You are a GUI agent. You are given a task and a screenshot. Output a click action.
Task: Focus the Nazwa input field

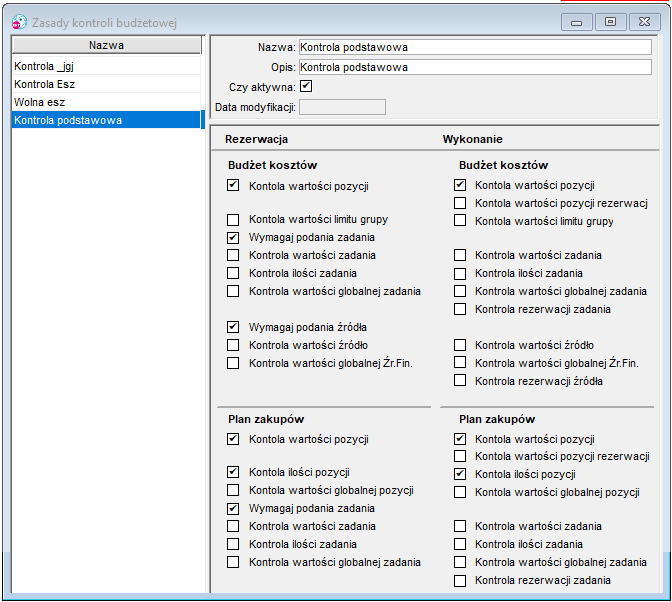[475, 47]
